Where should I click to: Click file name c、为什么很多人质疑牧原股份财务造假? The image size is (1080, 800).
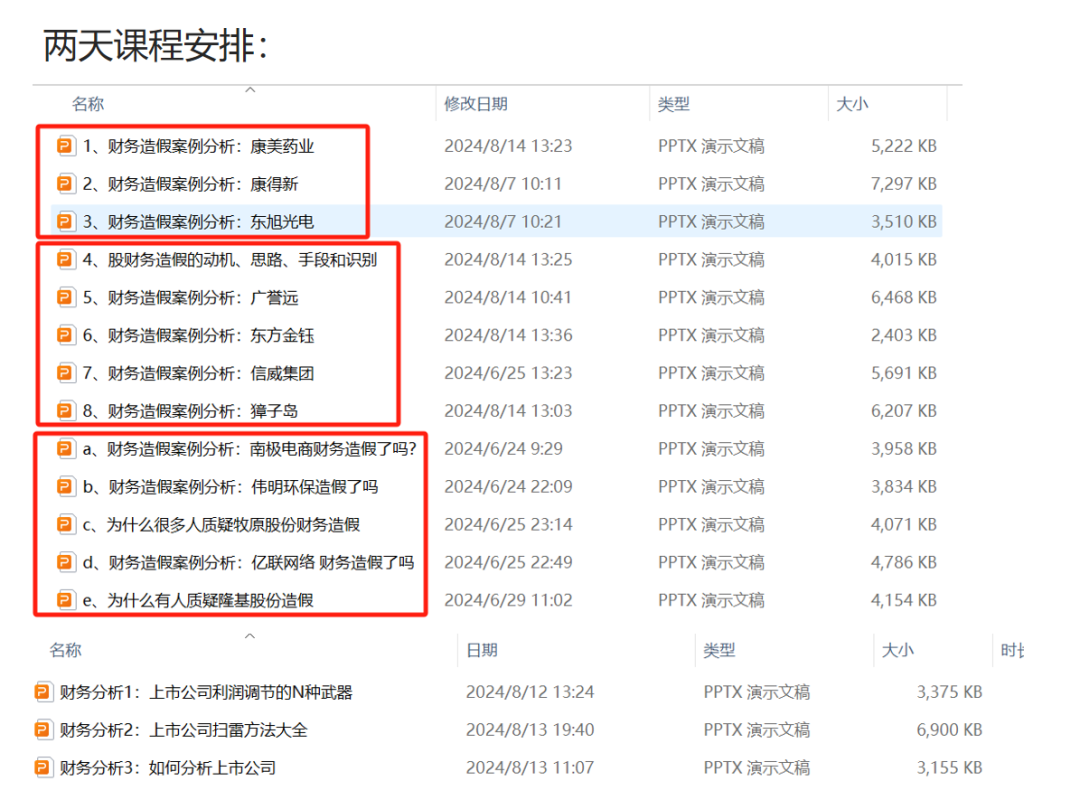[221, 525]
